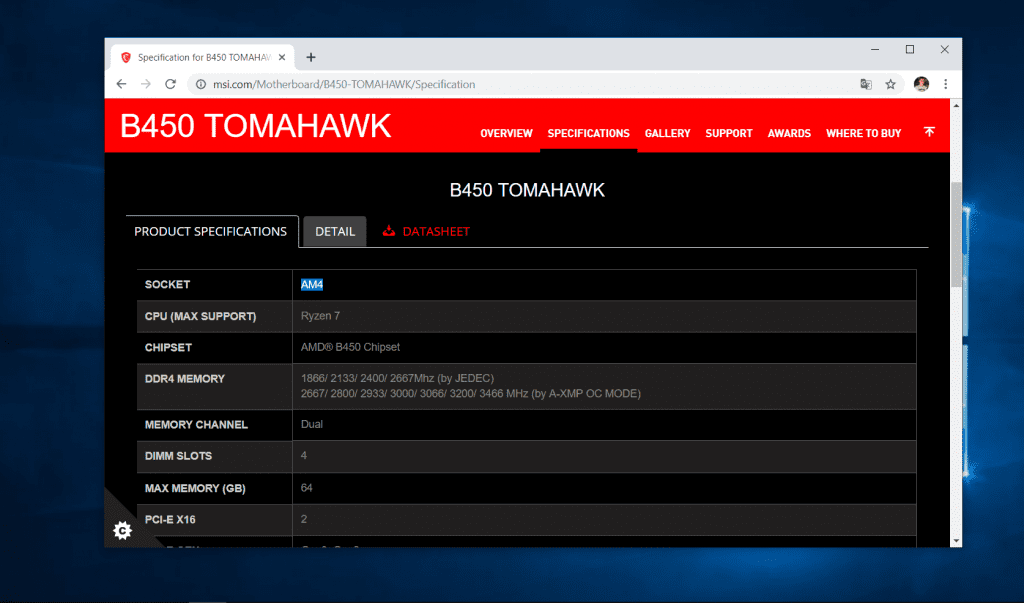This screenshot has width=1024, height=603.
Task: Click the highlighted AM4 socket value
Action: coord(312,284)
